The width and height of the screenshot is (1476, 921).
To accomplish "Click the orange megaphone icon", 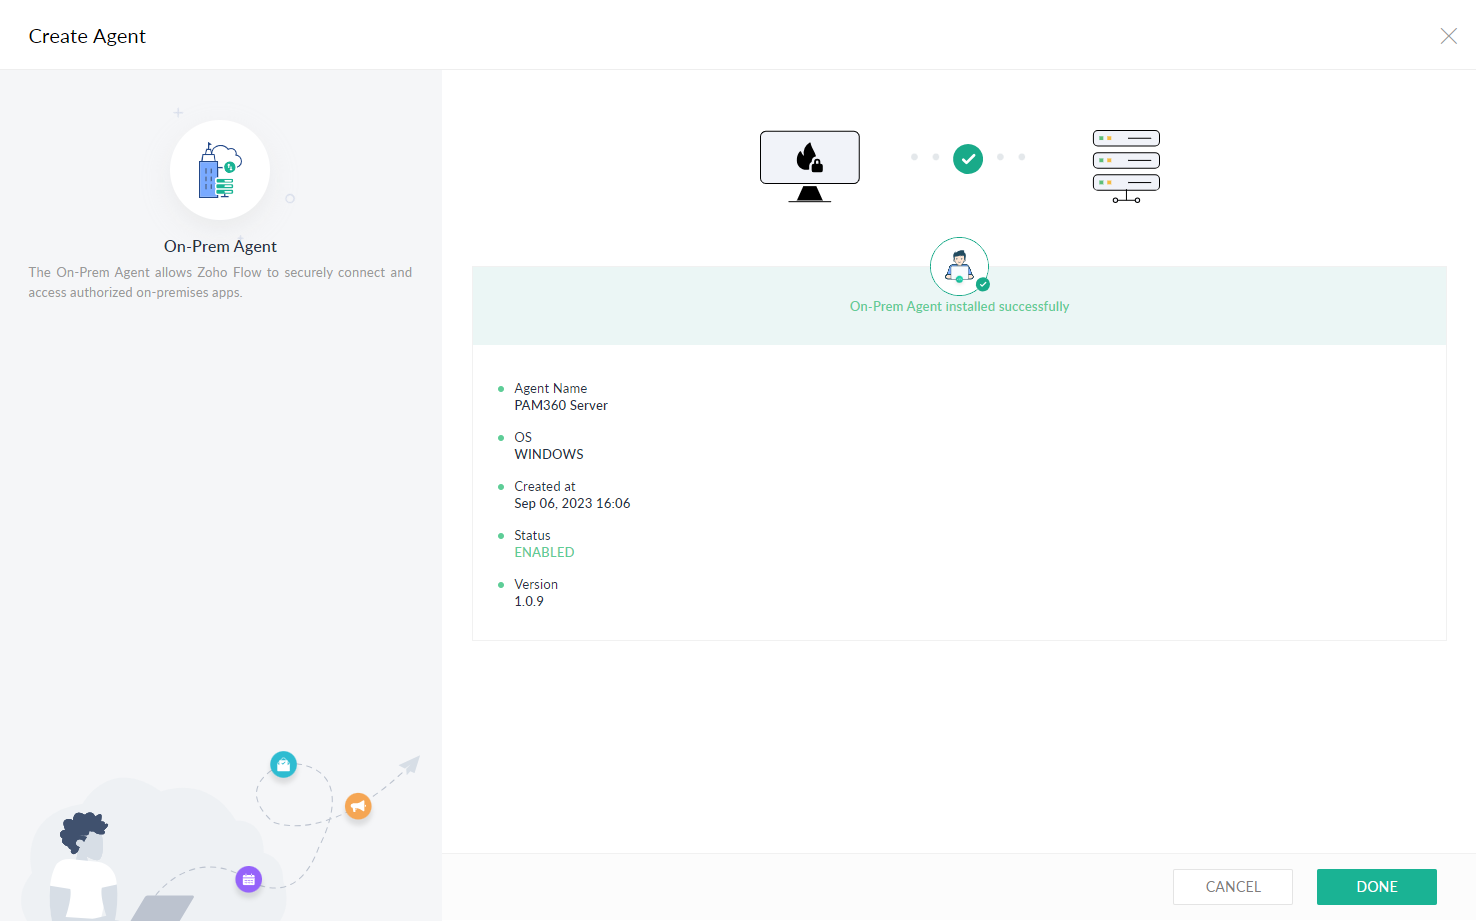I will click(358, 806).
